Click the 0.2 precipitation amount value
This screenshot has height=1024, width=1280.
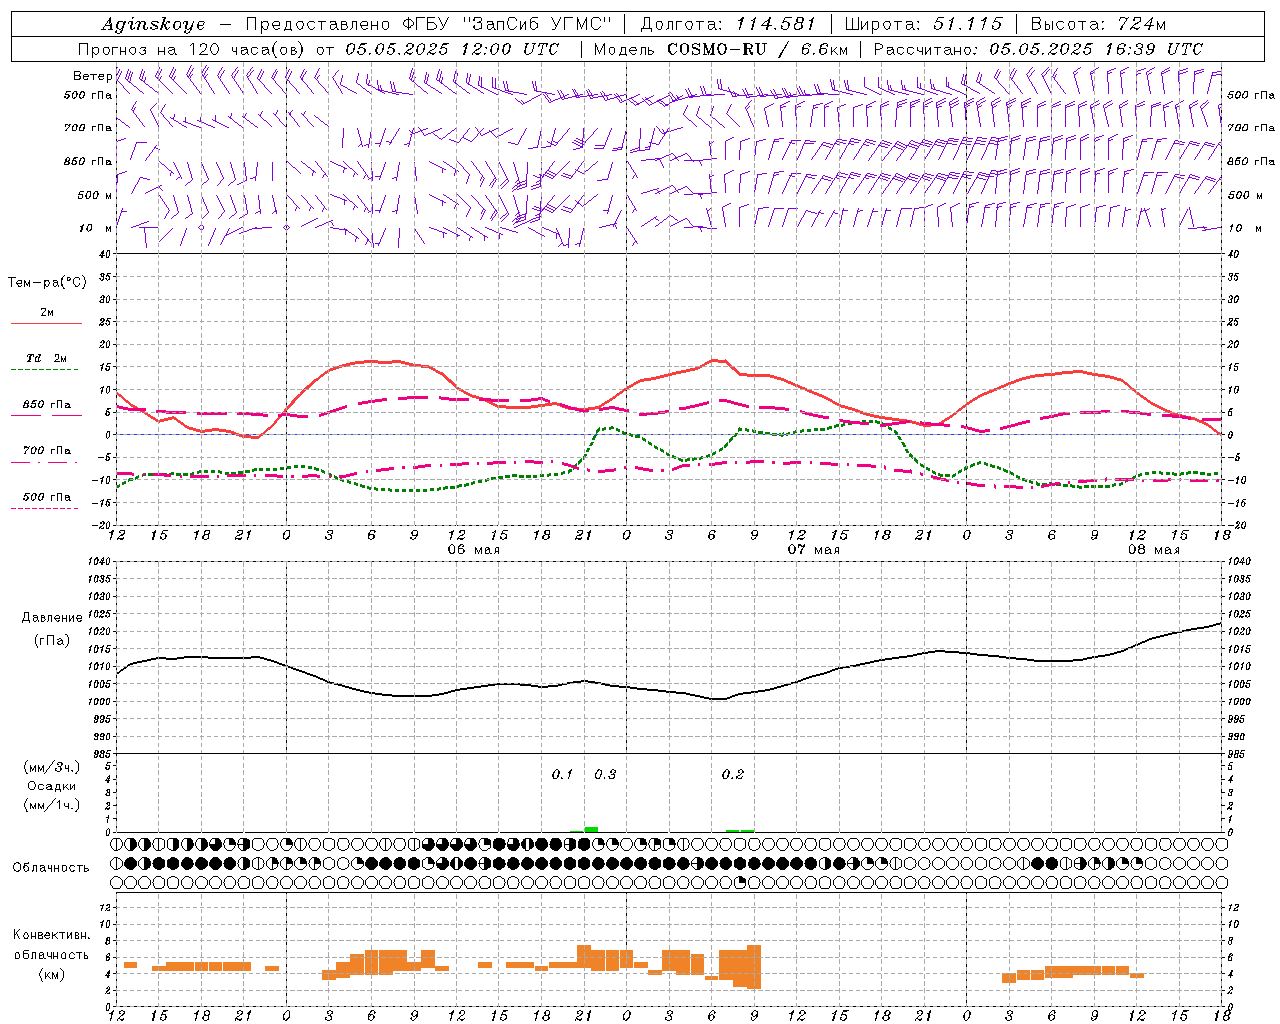click(x=733, y=774)
